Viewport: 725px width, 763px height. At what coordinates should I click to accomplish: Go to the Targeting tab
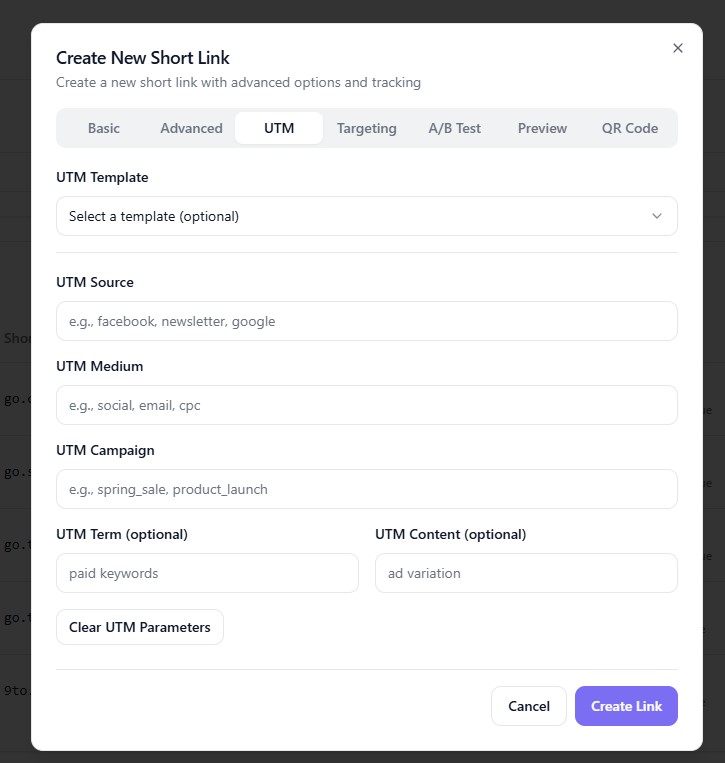366,128
